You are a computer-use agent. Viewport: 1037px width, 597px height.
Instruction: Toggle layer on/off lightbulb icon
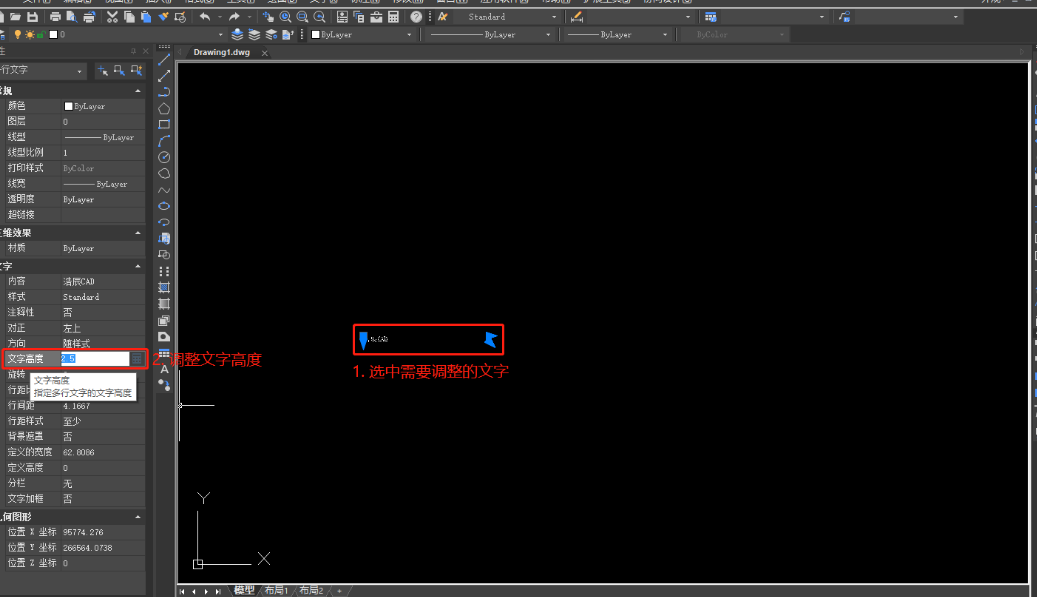tap(18, 34)
